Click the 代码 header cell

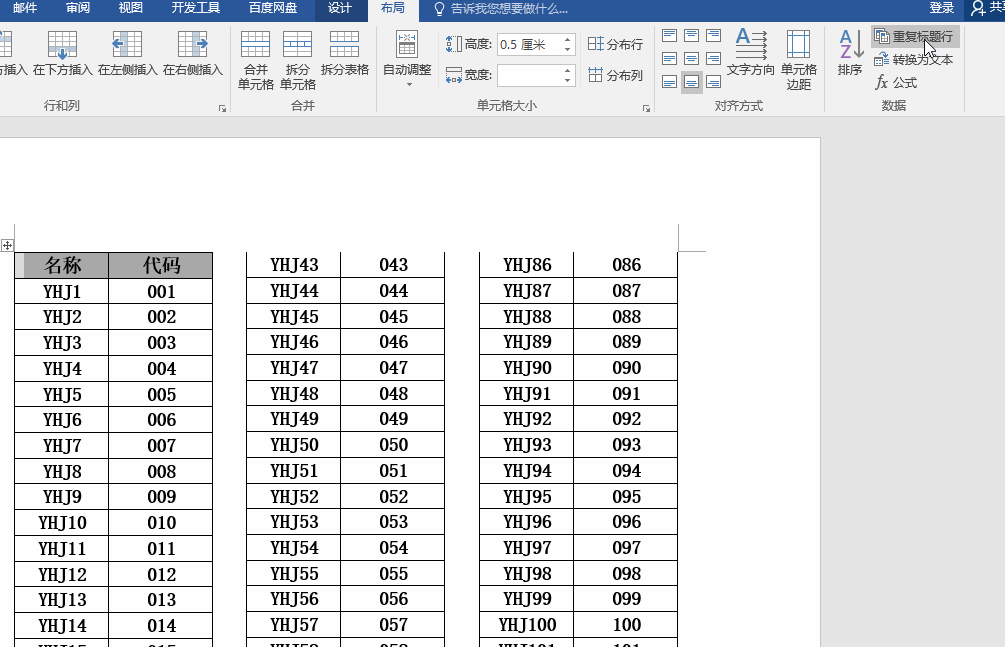(161, 265)
